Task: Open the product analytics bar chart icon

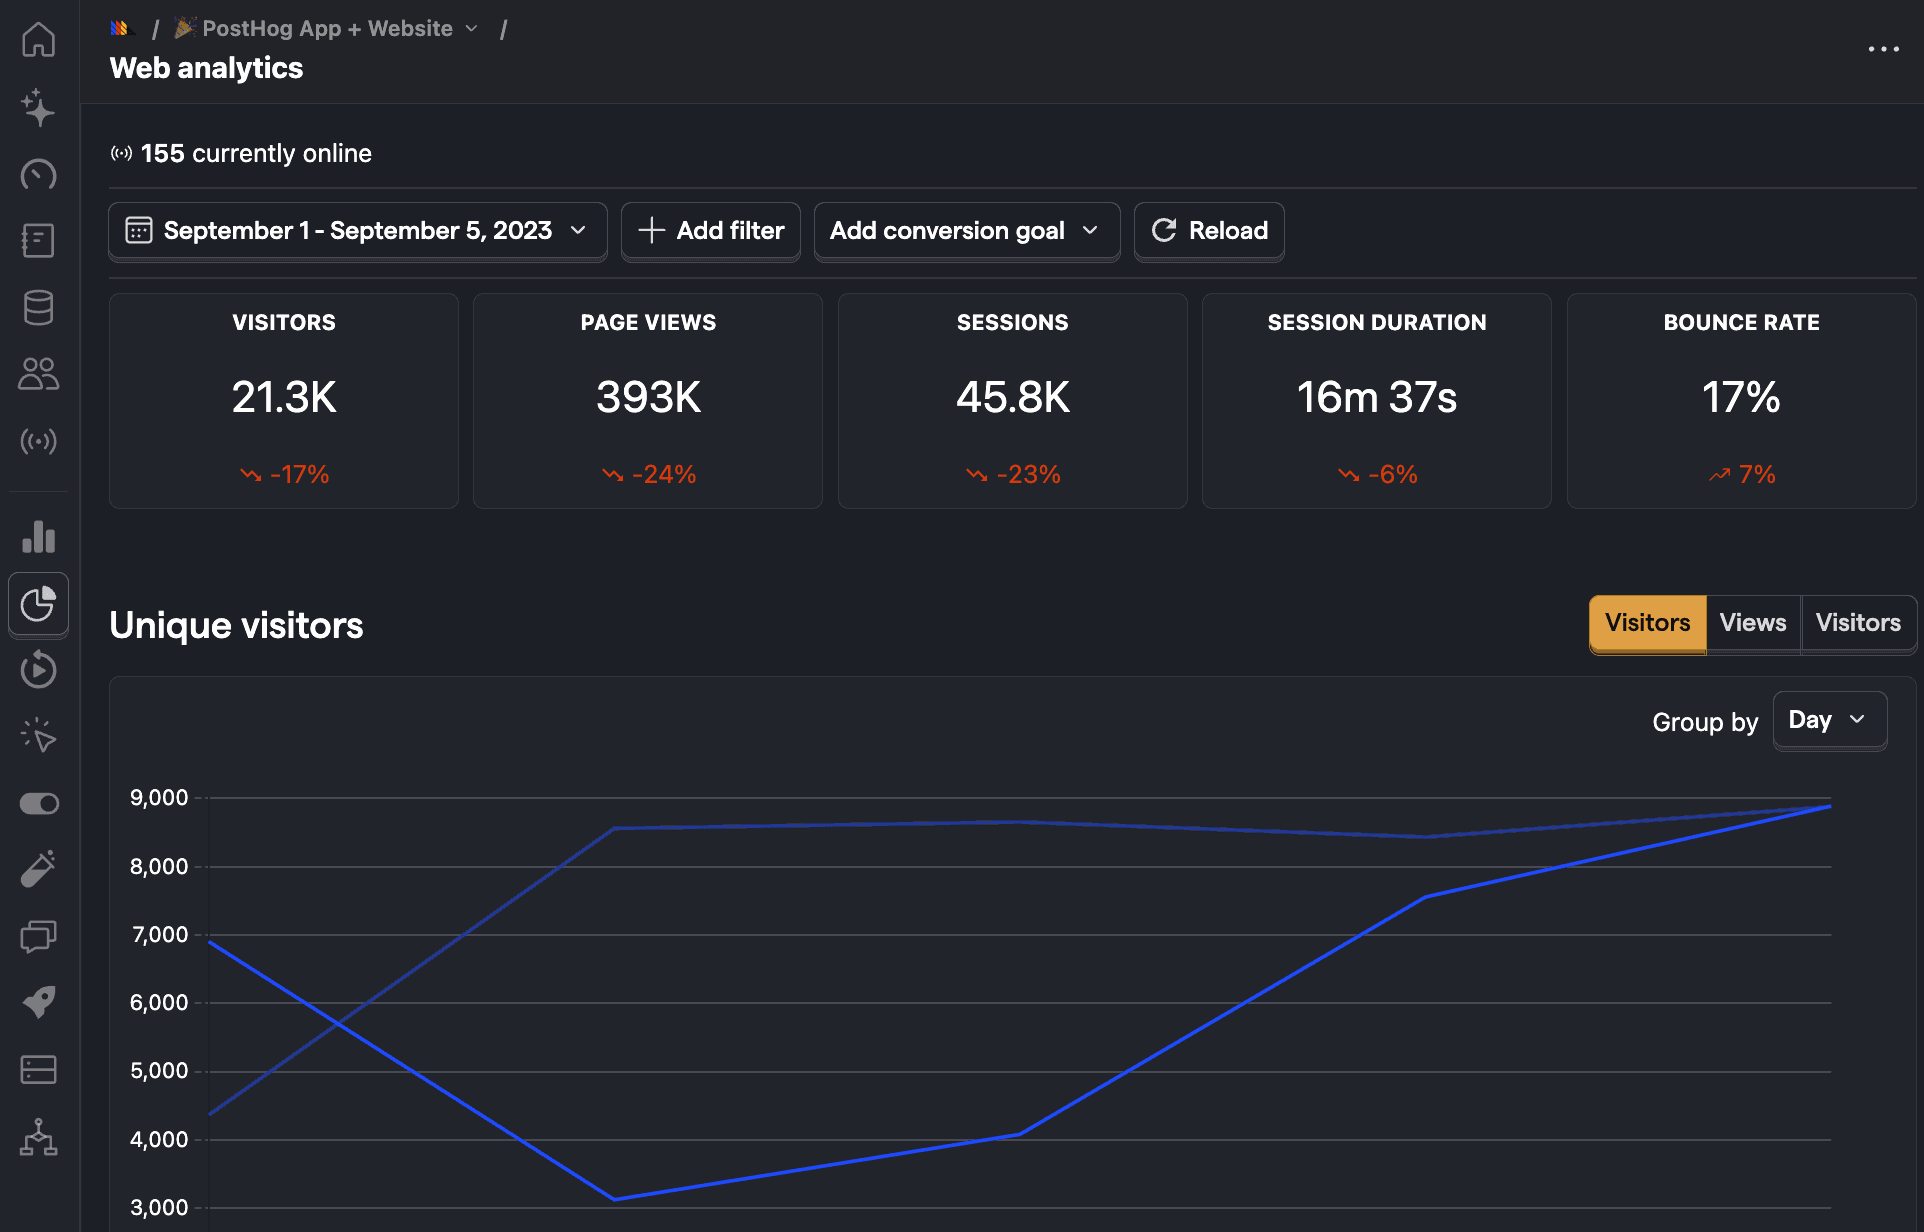Action: coord(39,537)
